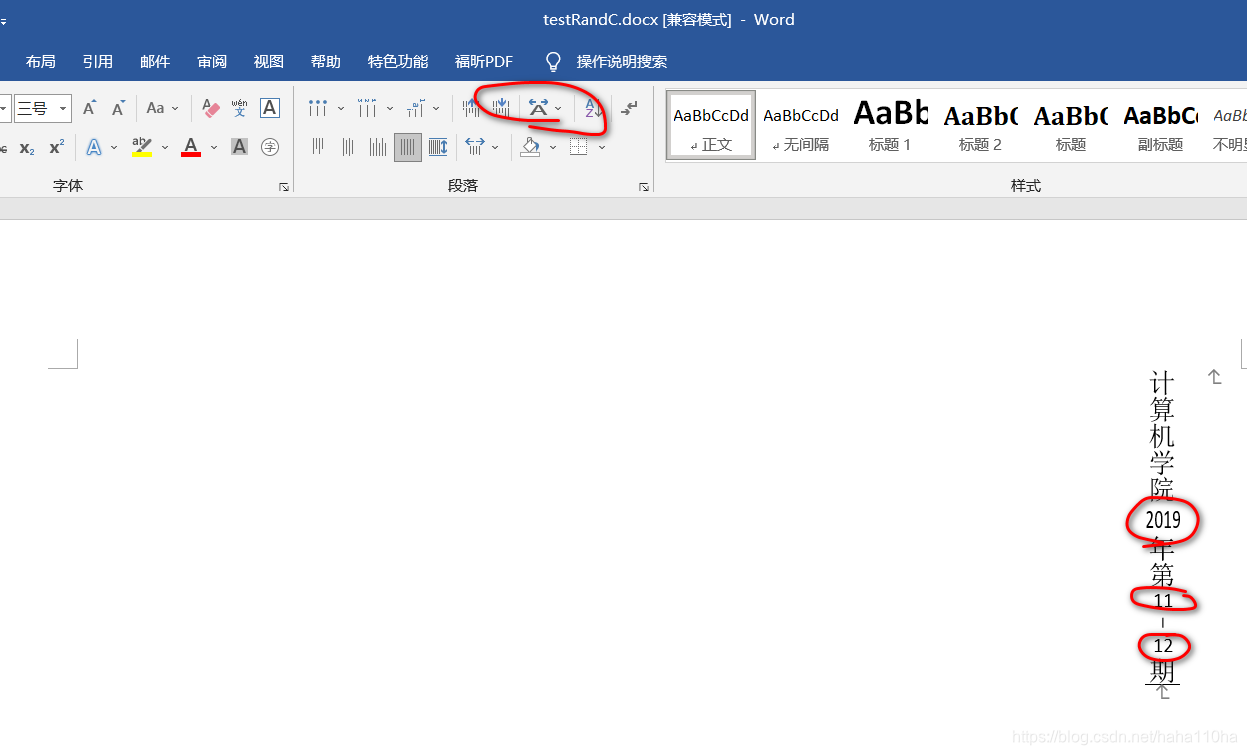Screen dimensions: 1247x755
Task: Apply the 无间隔 style
Action: click(801, 125)
